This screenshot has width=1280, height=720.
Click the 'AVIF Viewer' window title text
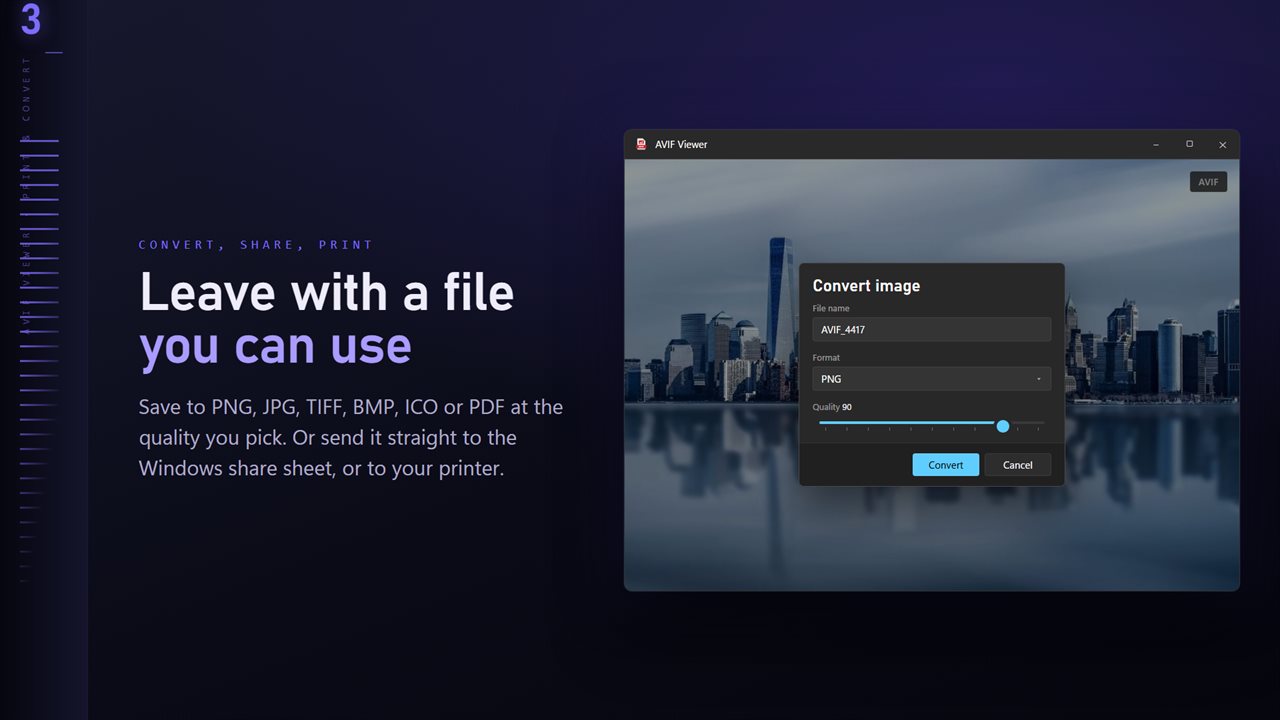point(681,145)
